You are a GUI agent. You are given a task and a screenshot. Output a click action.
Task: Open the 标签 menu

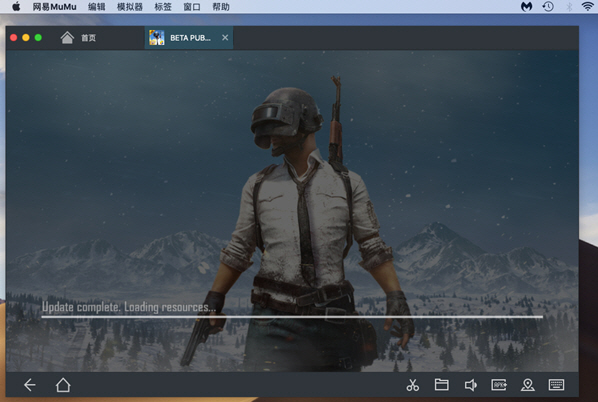(x=163, y=6)
